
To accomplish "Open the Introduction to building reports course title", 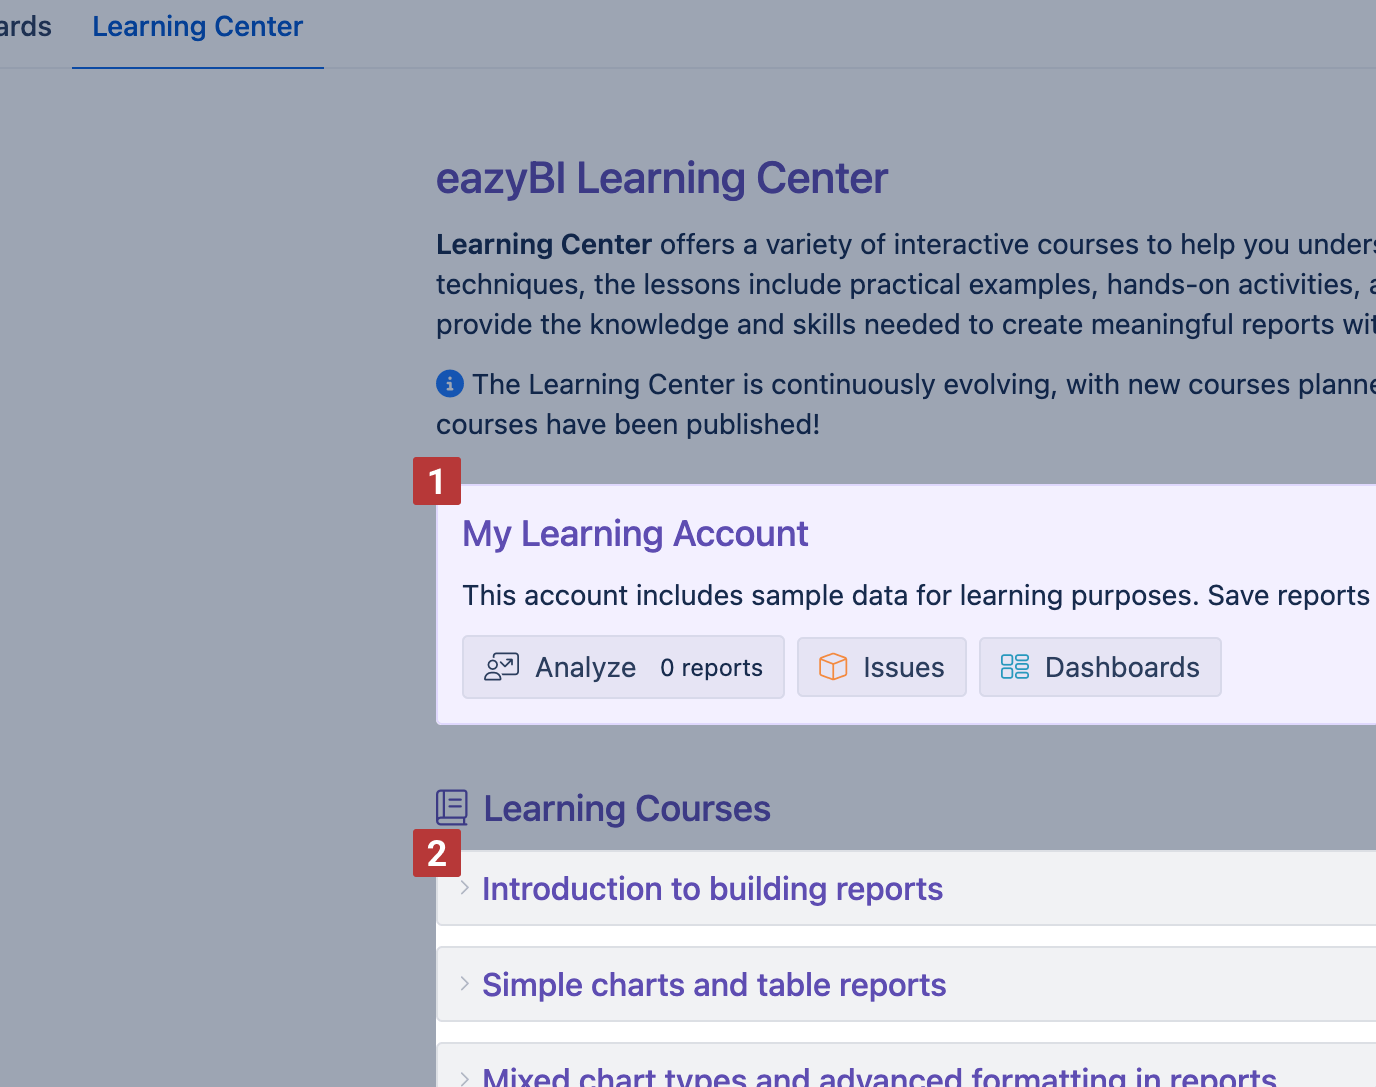I will pyautogui.click(x=712, y=889).
